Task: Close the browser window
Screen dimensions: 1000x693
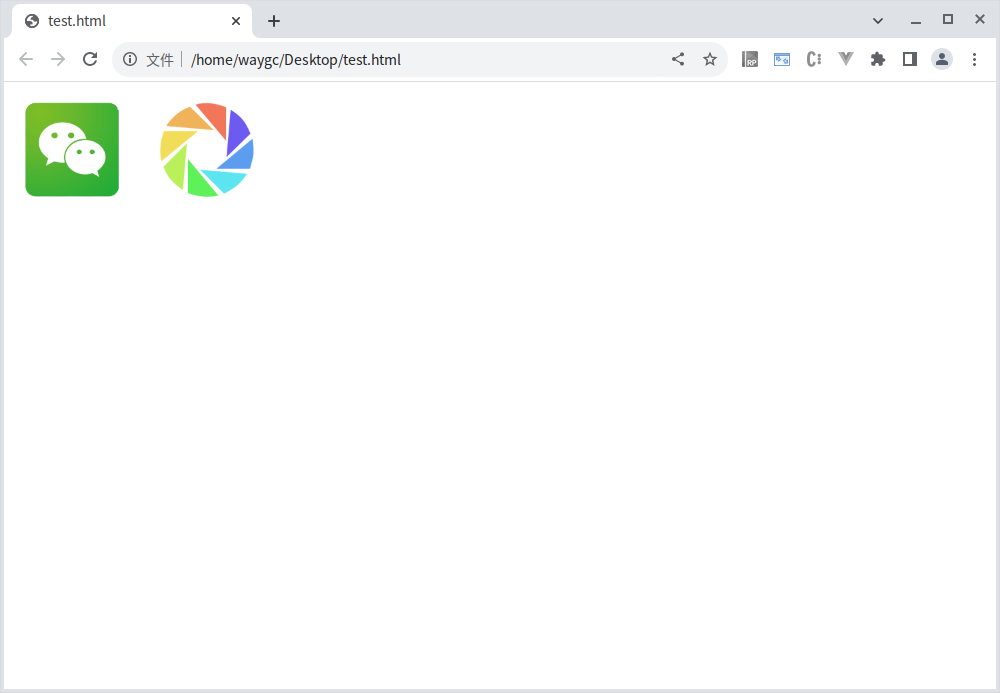Action: 980,20
